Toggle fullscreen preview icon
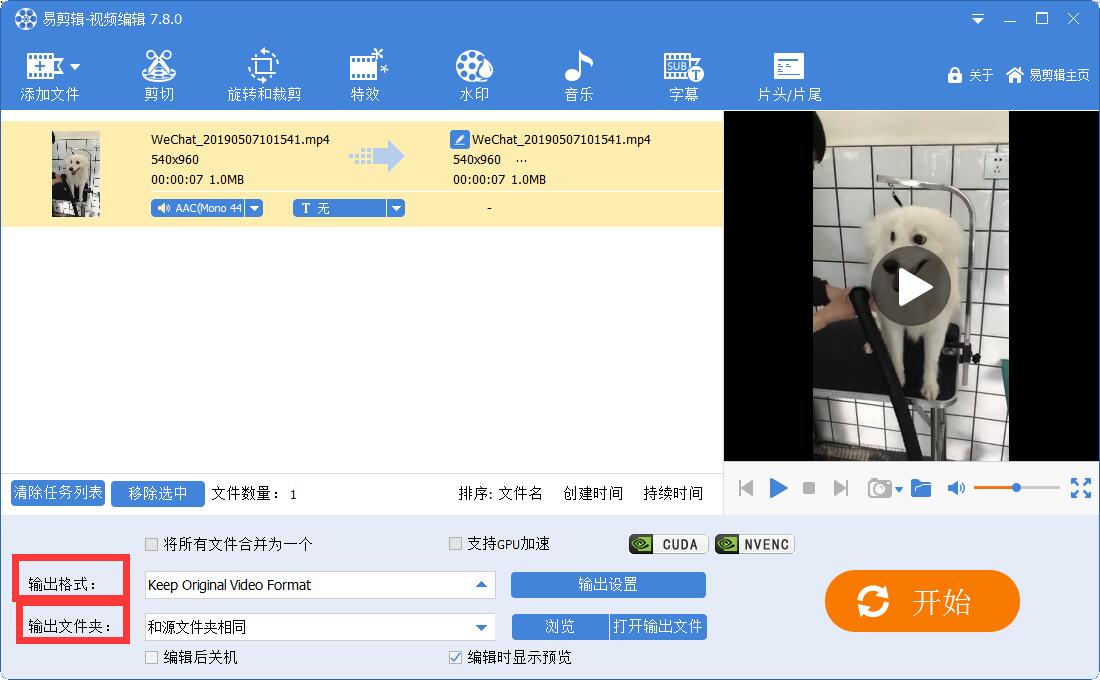Screen dimensions: 1100x680 1081,488
